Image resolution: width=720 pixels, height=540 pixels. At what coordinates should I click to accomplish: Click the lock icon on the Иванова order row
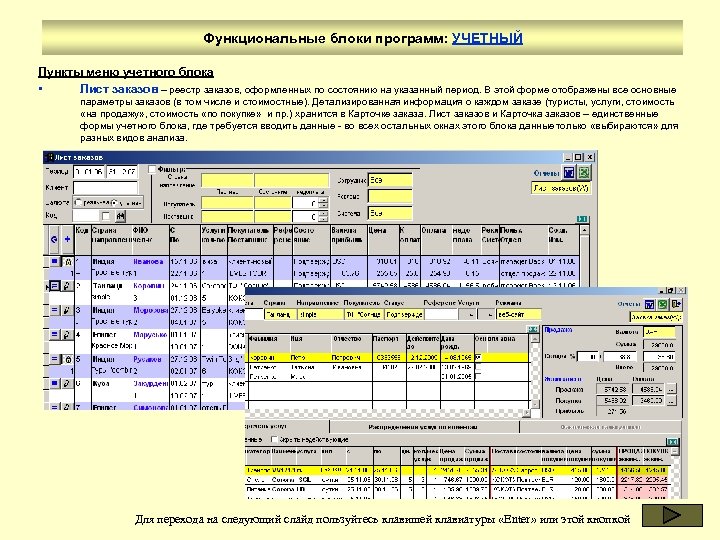[67, 261]
